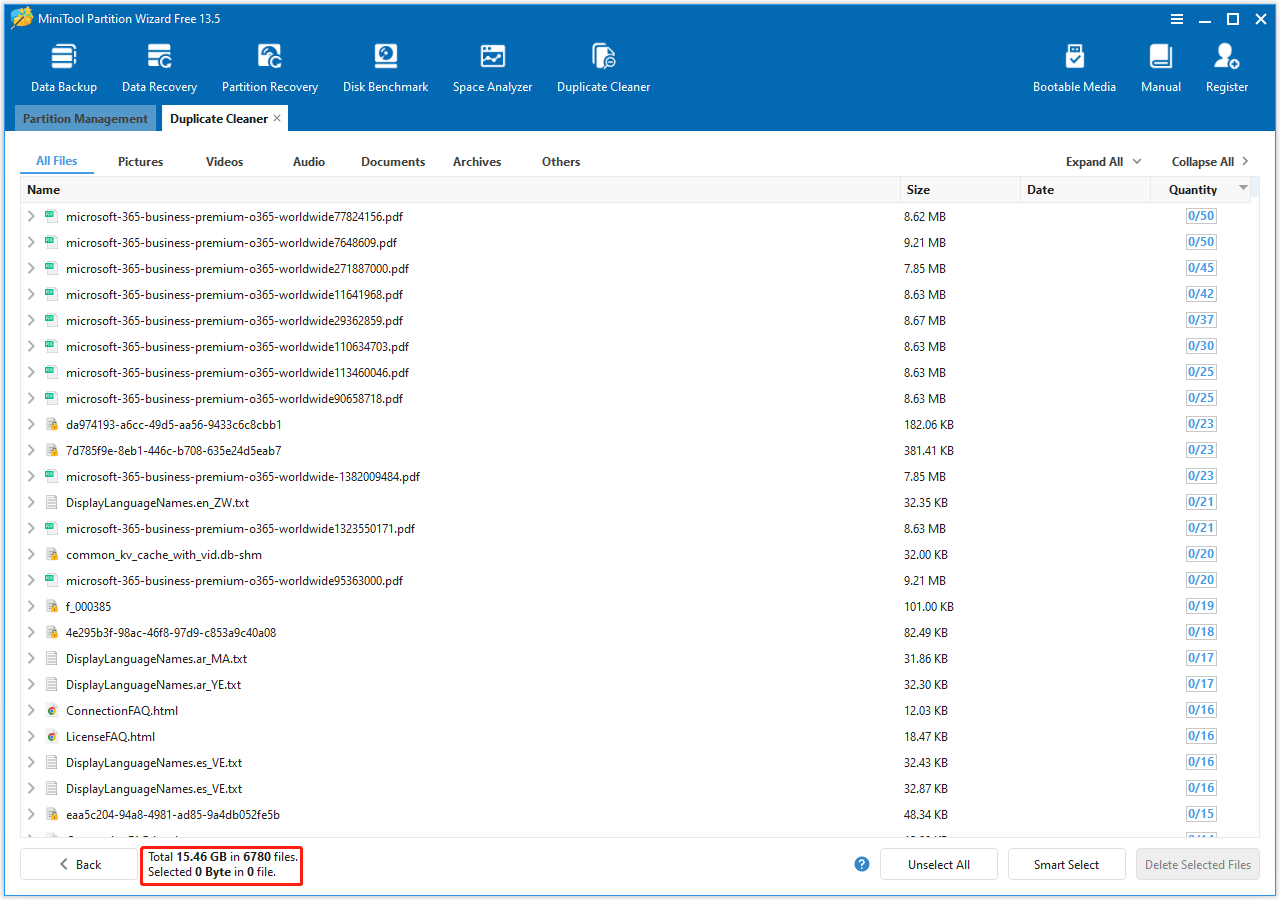
Task: Click the Smart Select button
Action: pos(1066,864)
